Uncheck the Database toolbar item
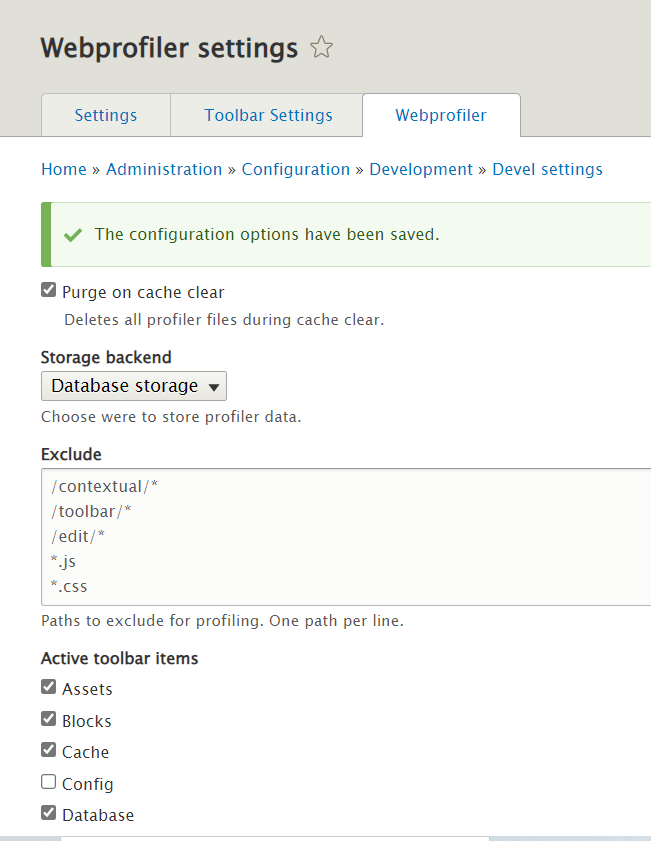The height and width of the screenshot is (841, 651). click(48, 812)
